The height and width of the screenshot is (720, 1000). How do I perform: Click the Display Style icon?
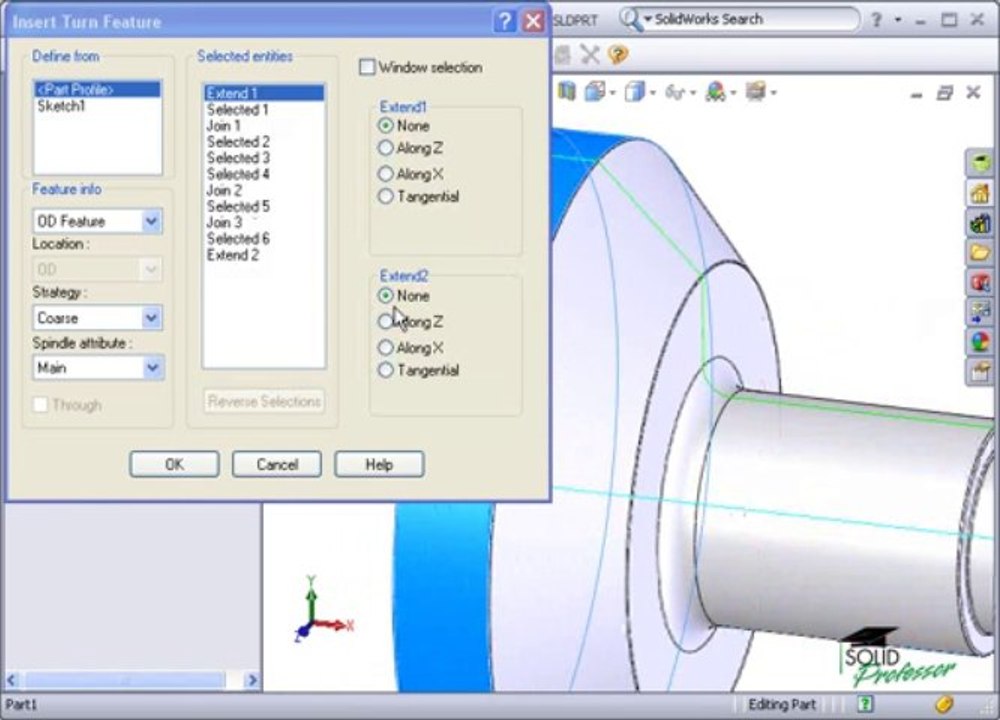pyautogui.click(x=635, y=92)
